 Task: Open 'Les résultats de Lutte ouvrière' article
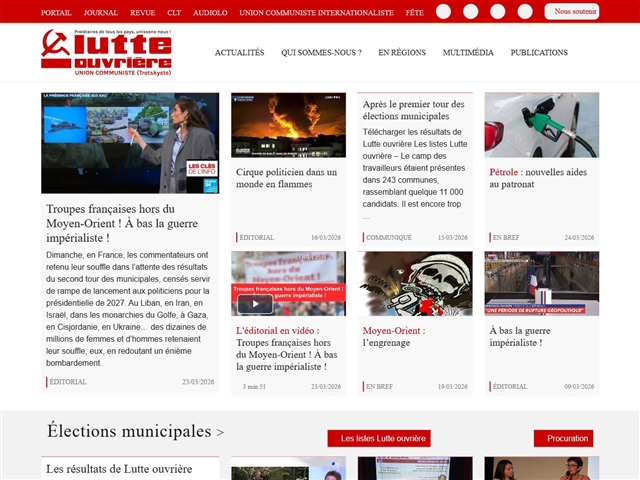click(x=119, y=469)
